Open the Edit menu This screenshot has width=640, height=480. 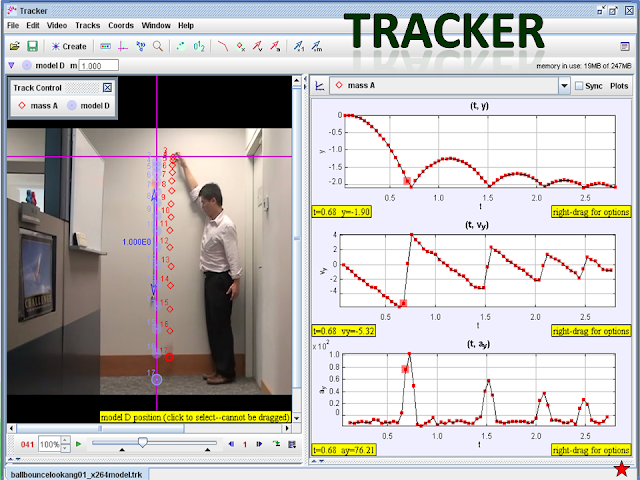[33, 26]
